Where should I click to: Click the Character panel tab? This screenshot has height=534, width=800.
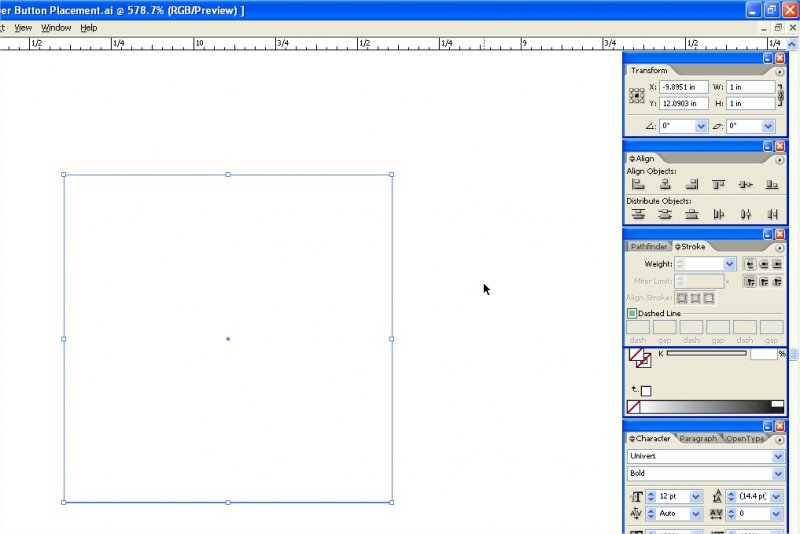[650, 439]
